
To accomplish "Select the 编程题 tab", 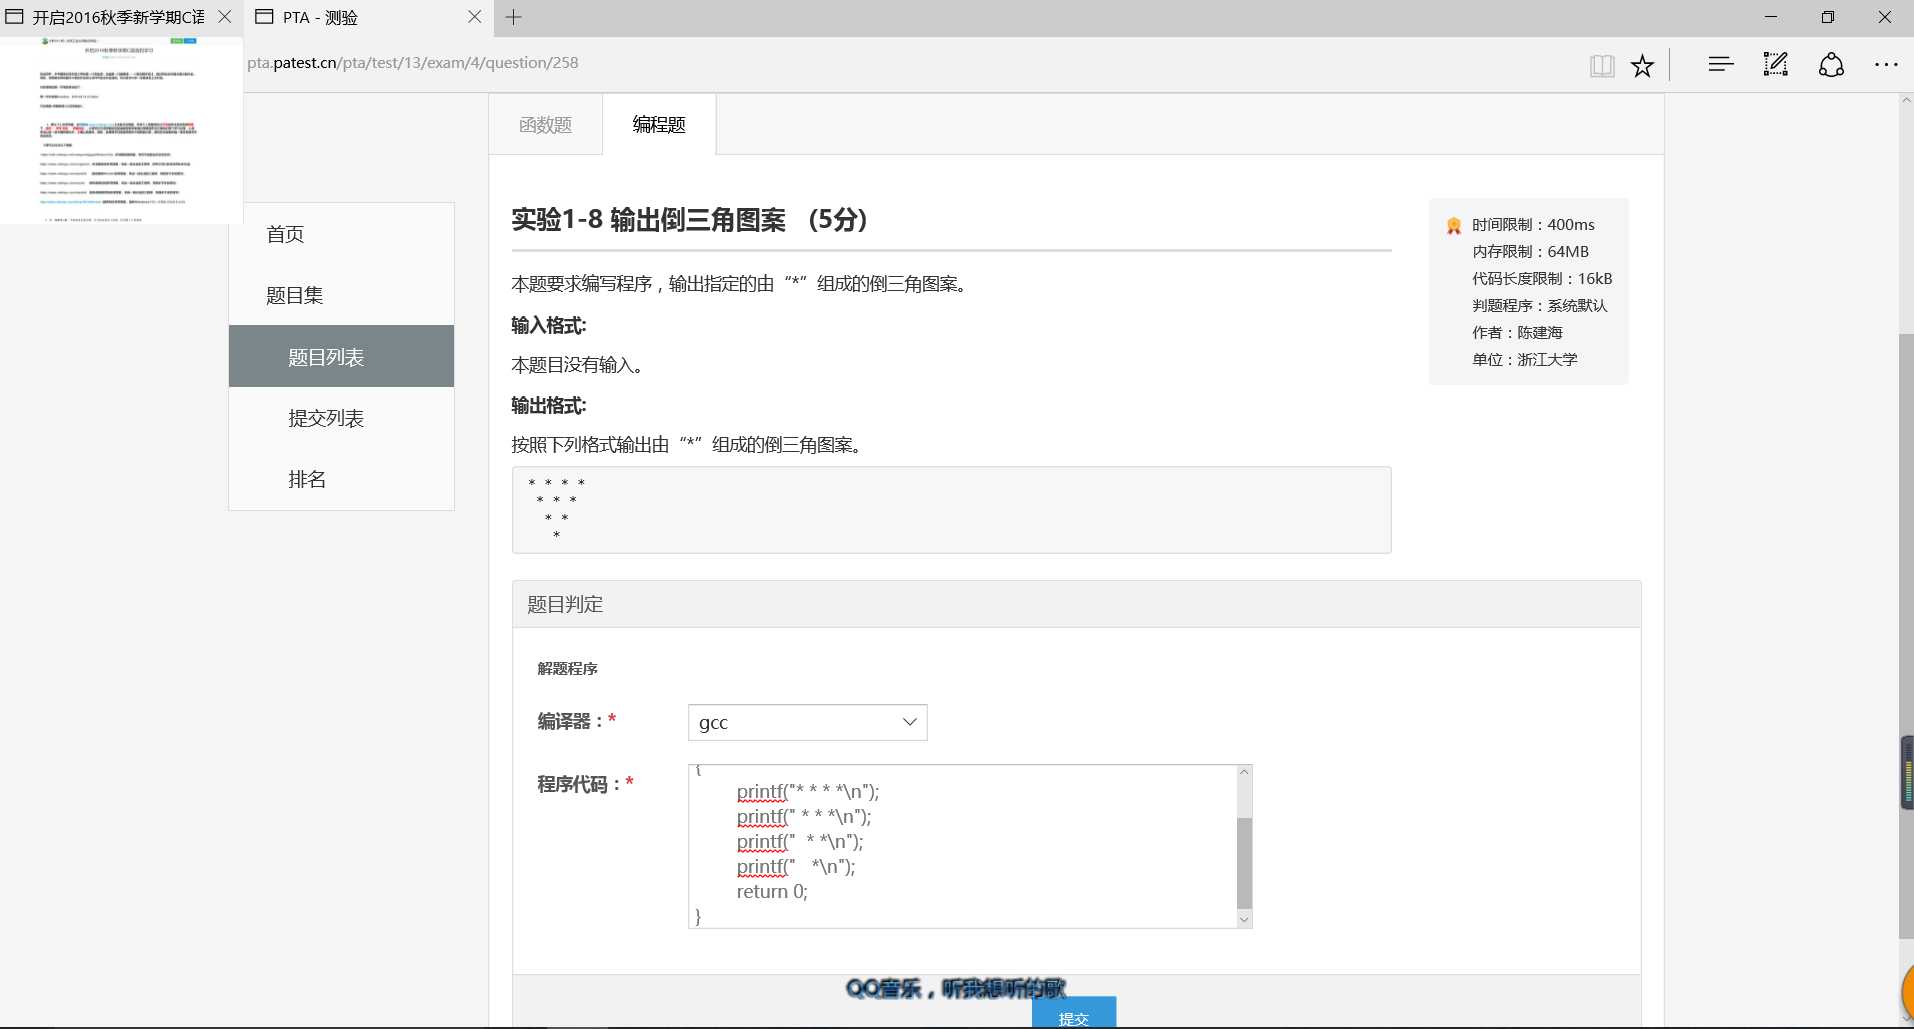I will (x=659, y=125).
